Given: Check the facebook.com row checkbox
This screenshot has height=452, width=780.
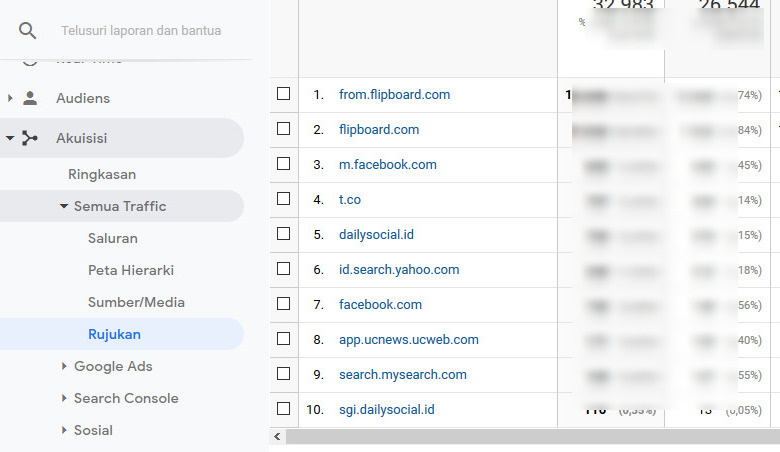Looking at the screenshot, I should [x=284, y=303].
